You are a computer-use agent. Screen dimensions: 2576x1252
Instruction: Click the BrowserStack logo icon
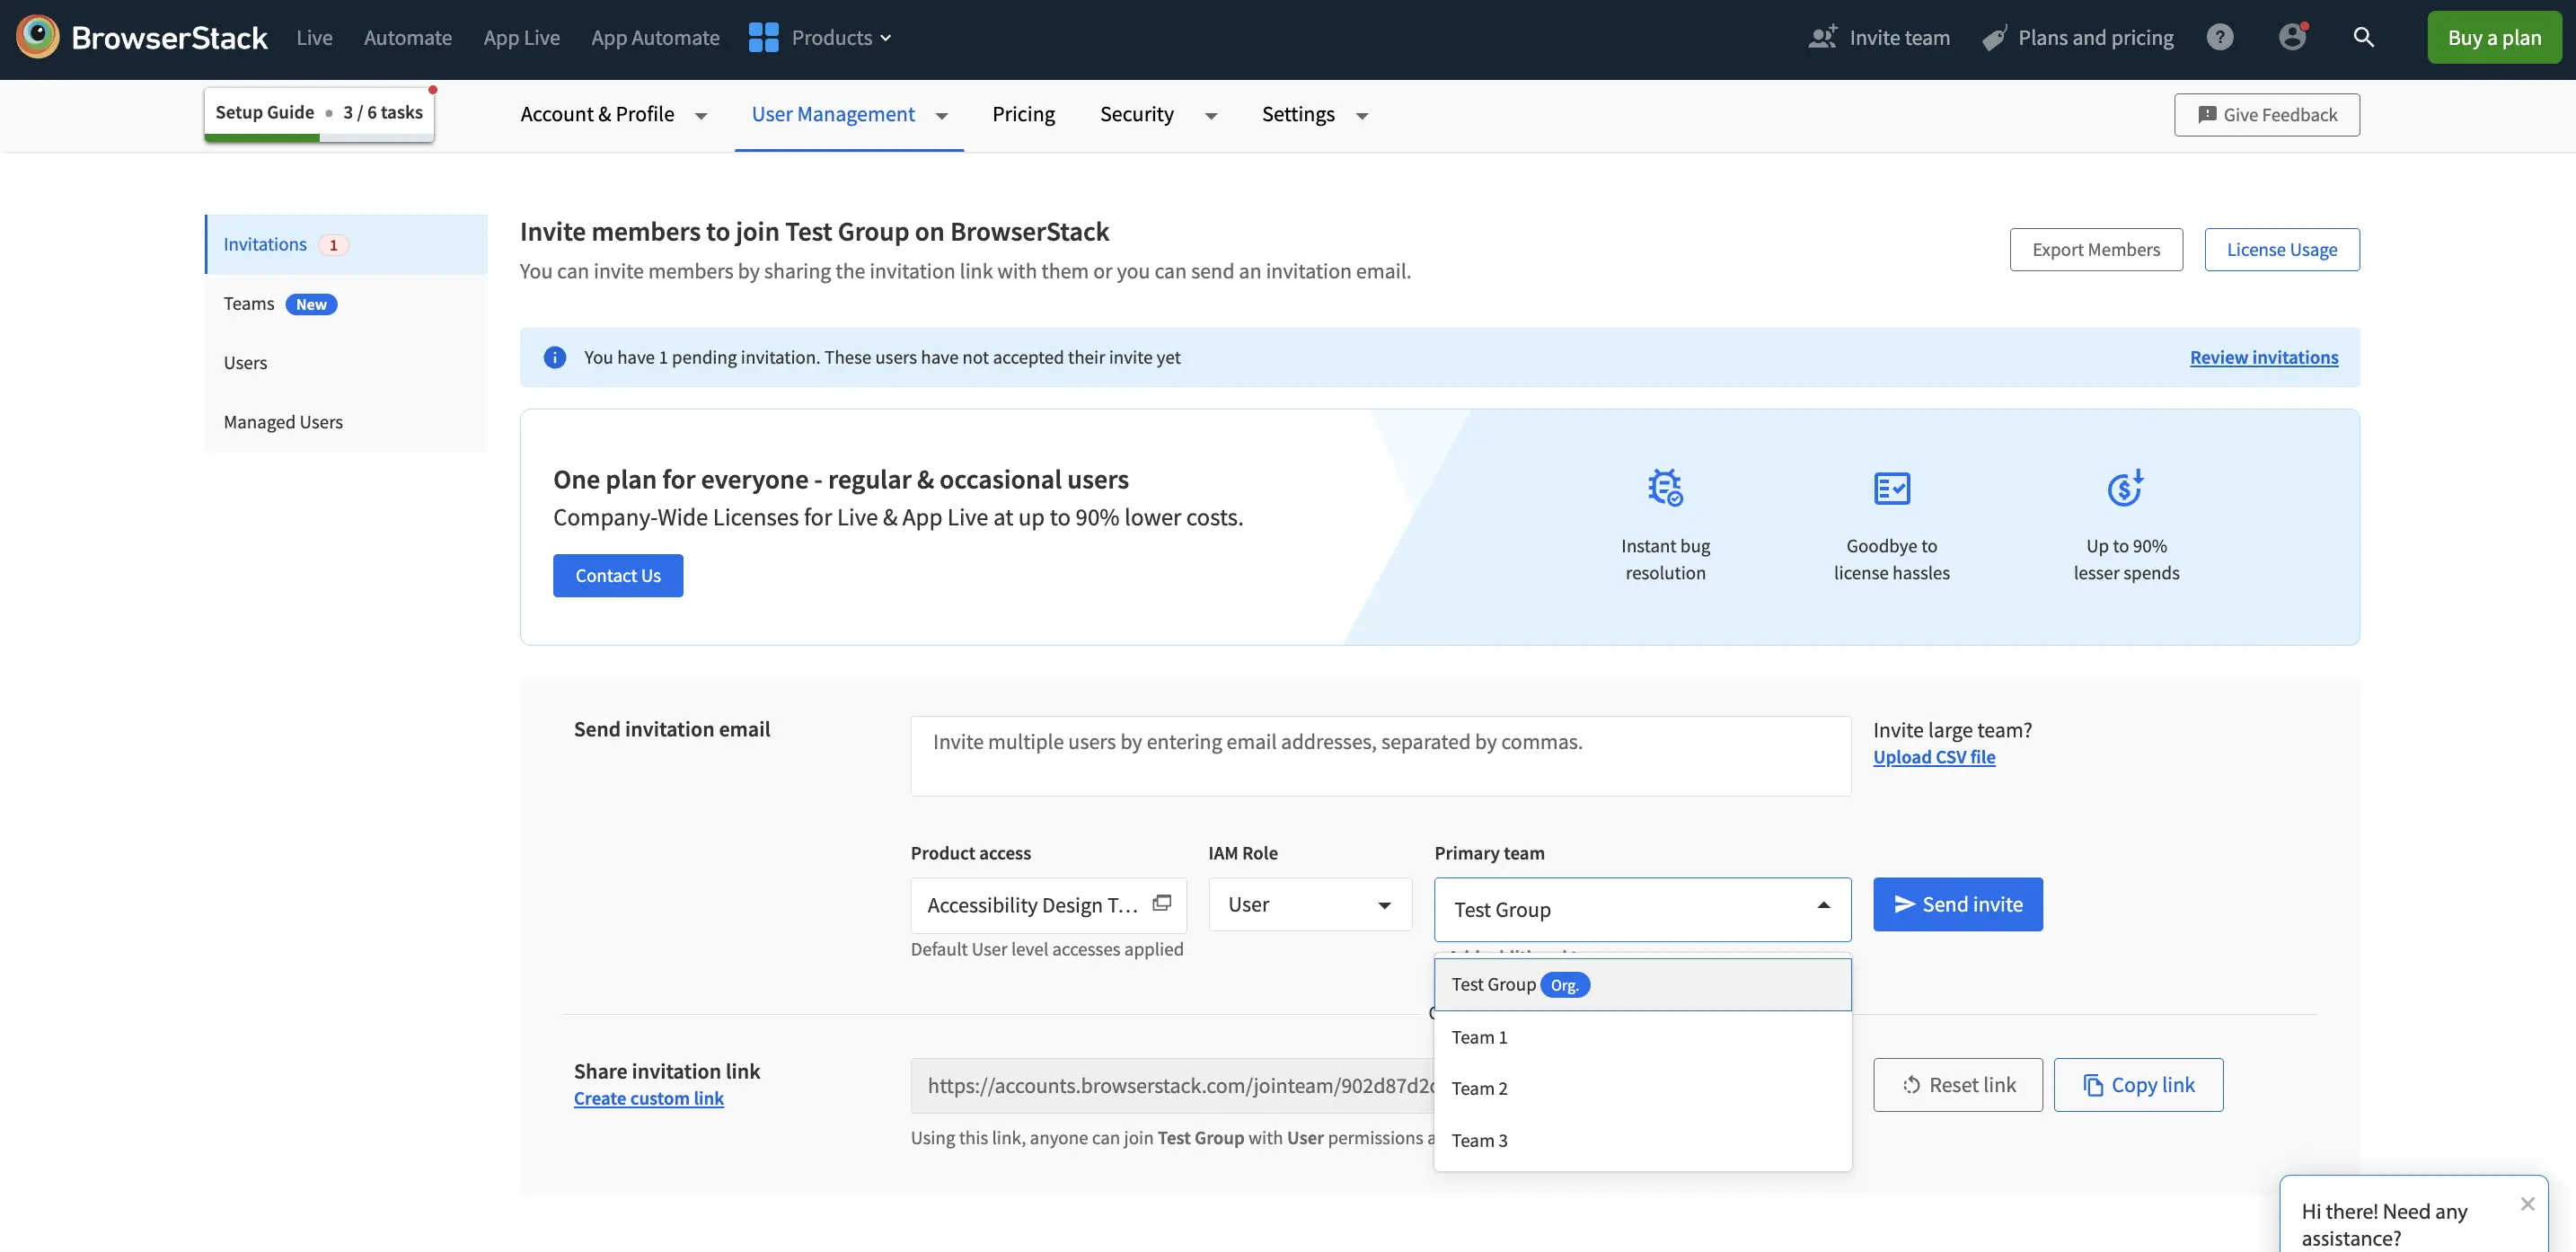[x=38, y=37]
